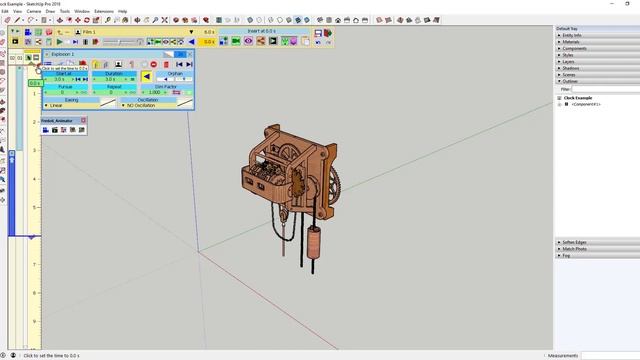640x360 pixels.
Task: Open the Window menu
Action: tap(82, 11)
